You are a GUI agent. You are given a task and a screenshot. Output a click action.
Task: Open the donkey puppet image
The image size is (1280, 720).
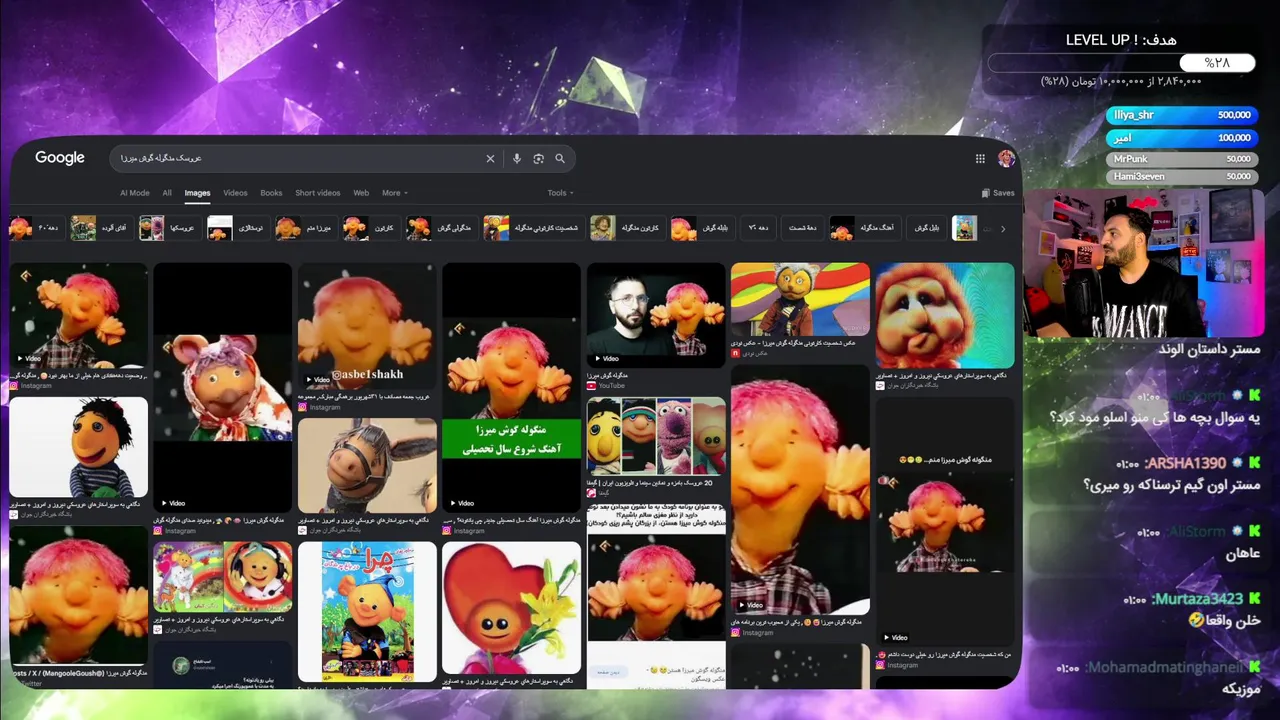(367, 465)
